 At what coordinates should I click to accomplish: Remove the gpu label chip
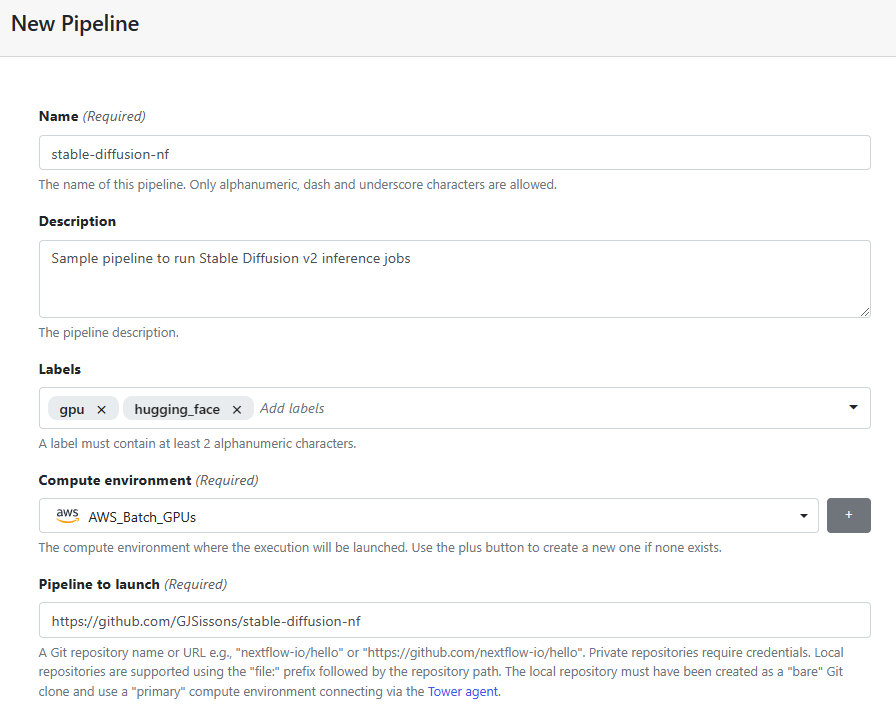click(x=101, y=410)
